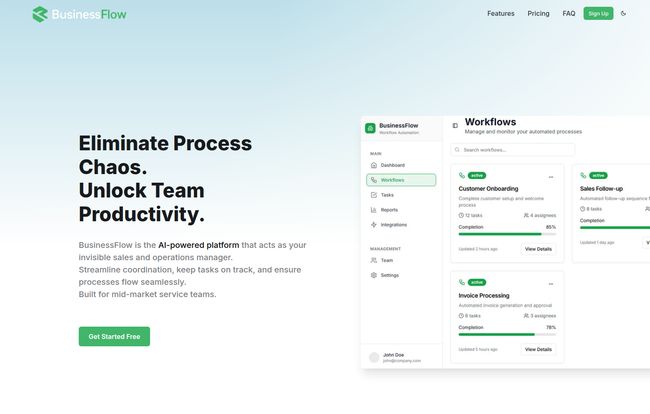
Task: Open Tasks from the sidebar
Action: coord(401,195)
